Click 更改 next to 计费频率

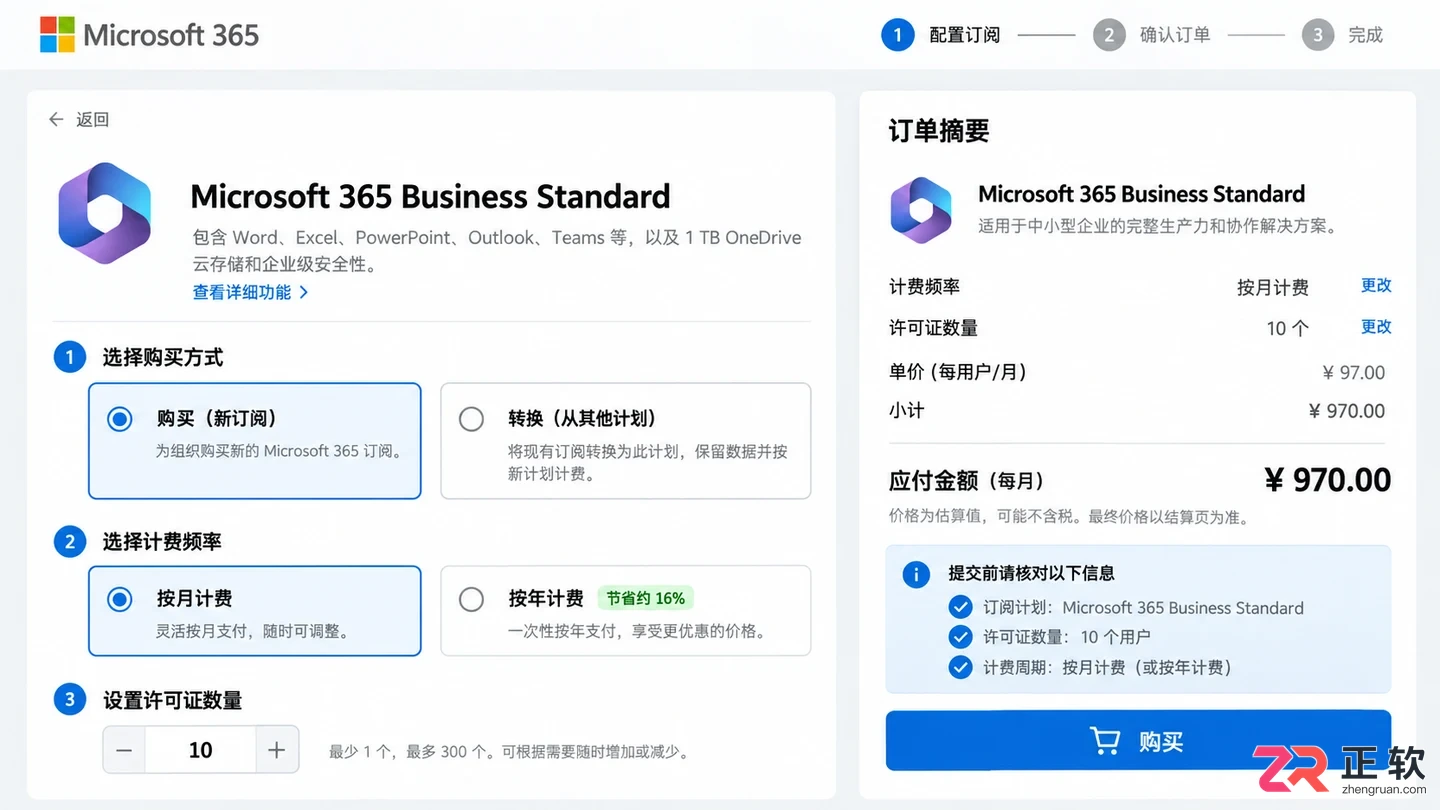pyautogui.click(x=1376, y=285)
